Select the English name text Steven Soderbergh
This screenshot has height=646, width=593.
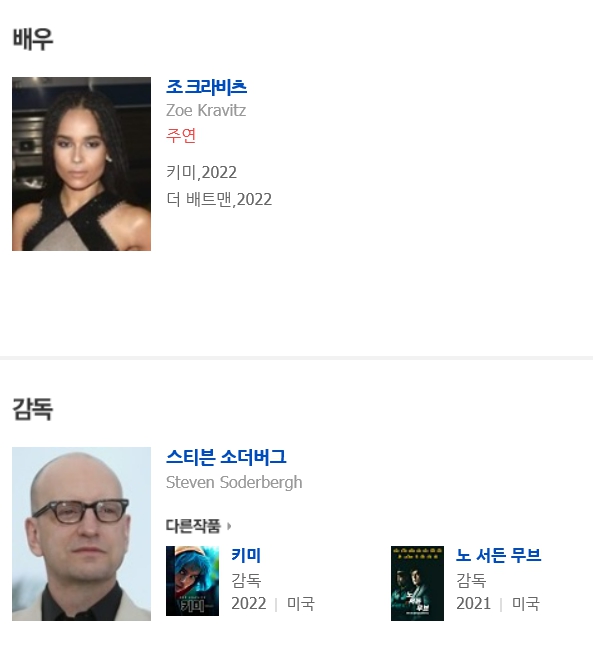[x=234, y=482]
